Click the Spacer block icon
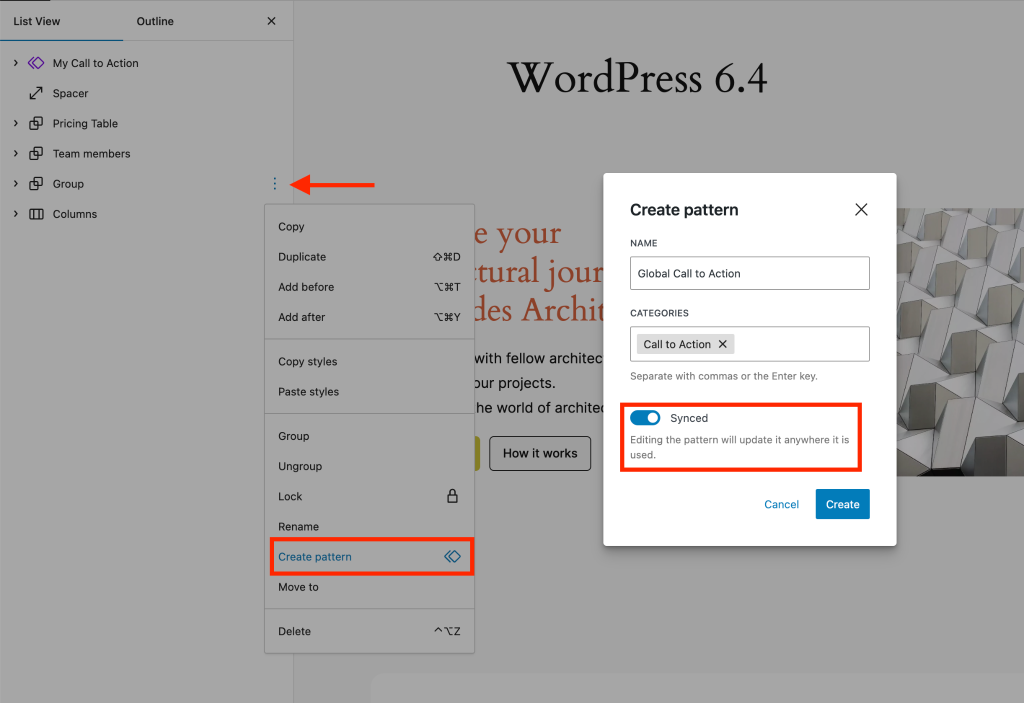The image size is (1024, 703). (36, 93)
